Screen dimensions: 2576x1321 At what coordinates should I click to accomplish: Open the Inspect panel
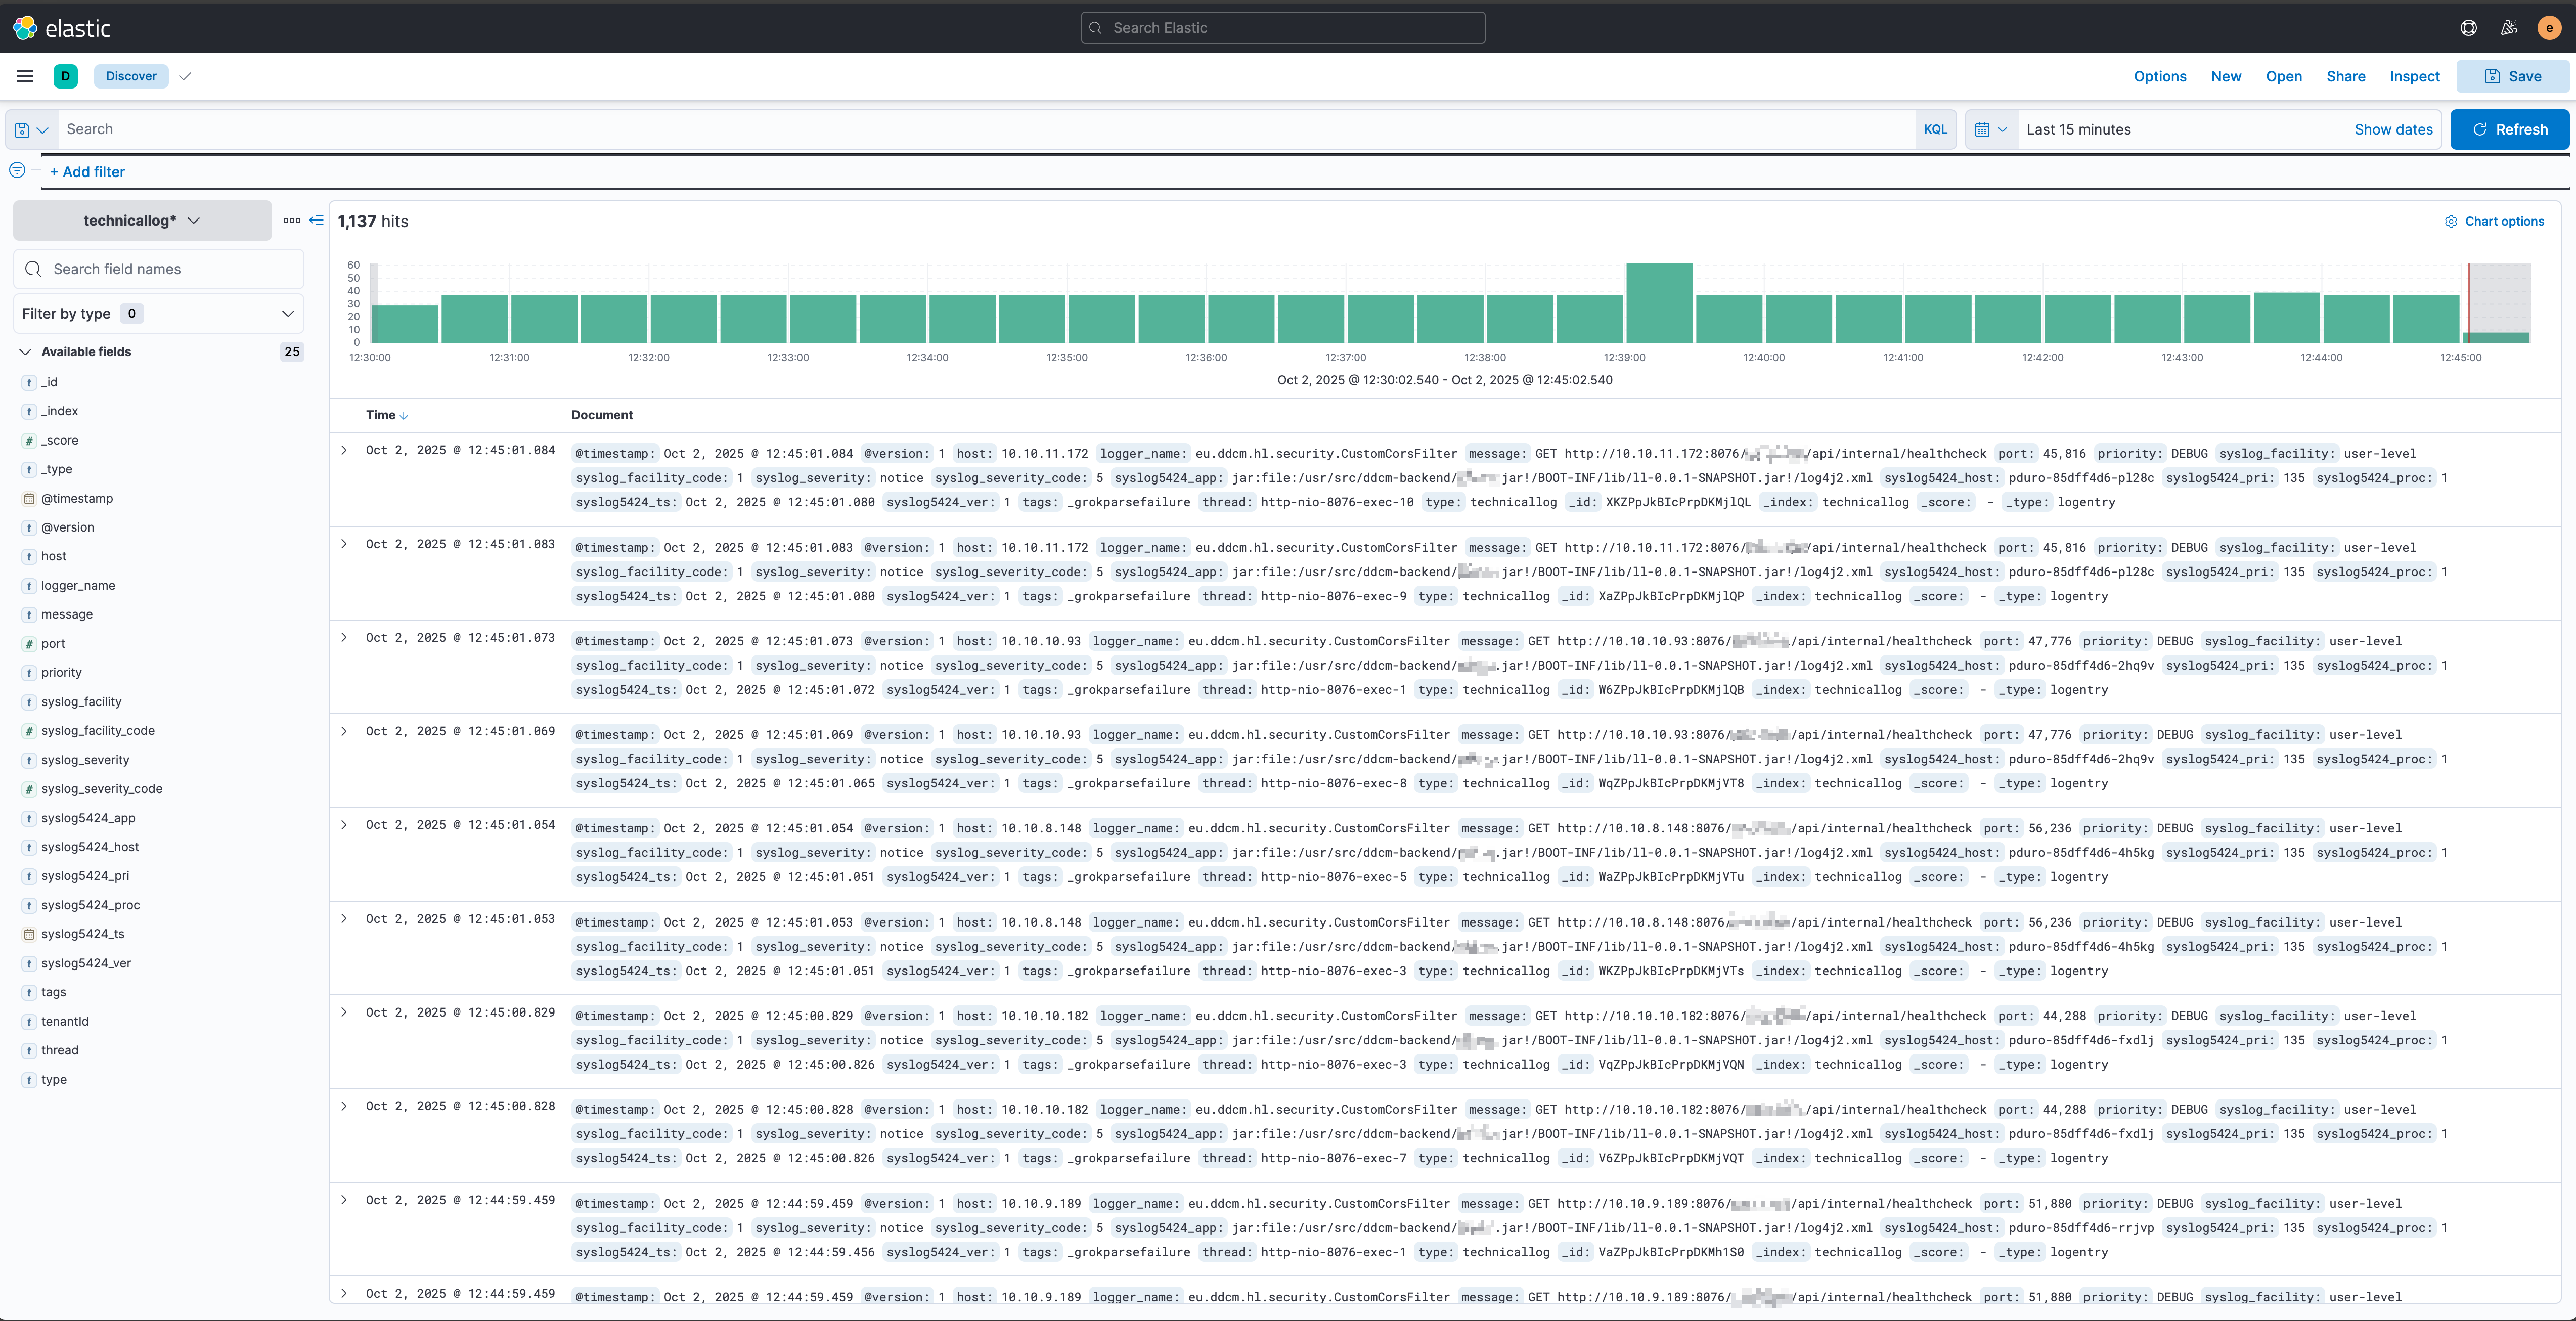tap(2415, 76)
